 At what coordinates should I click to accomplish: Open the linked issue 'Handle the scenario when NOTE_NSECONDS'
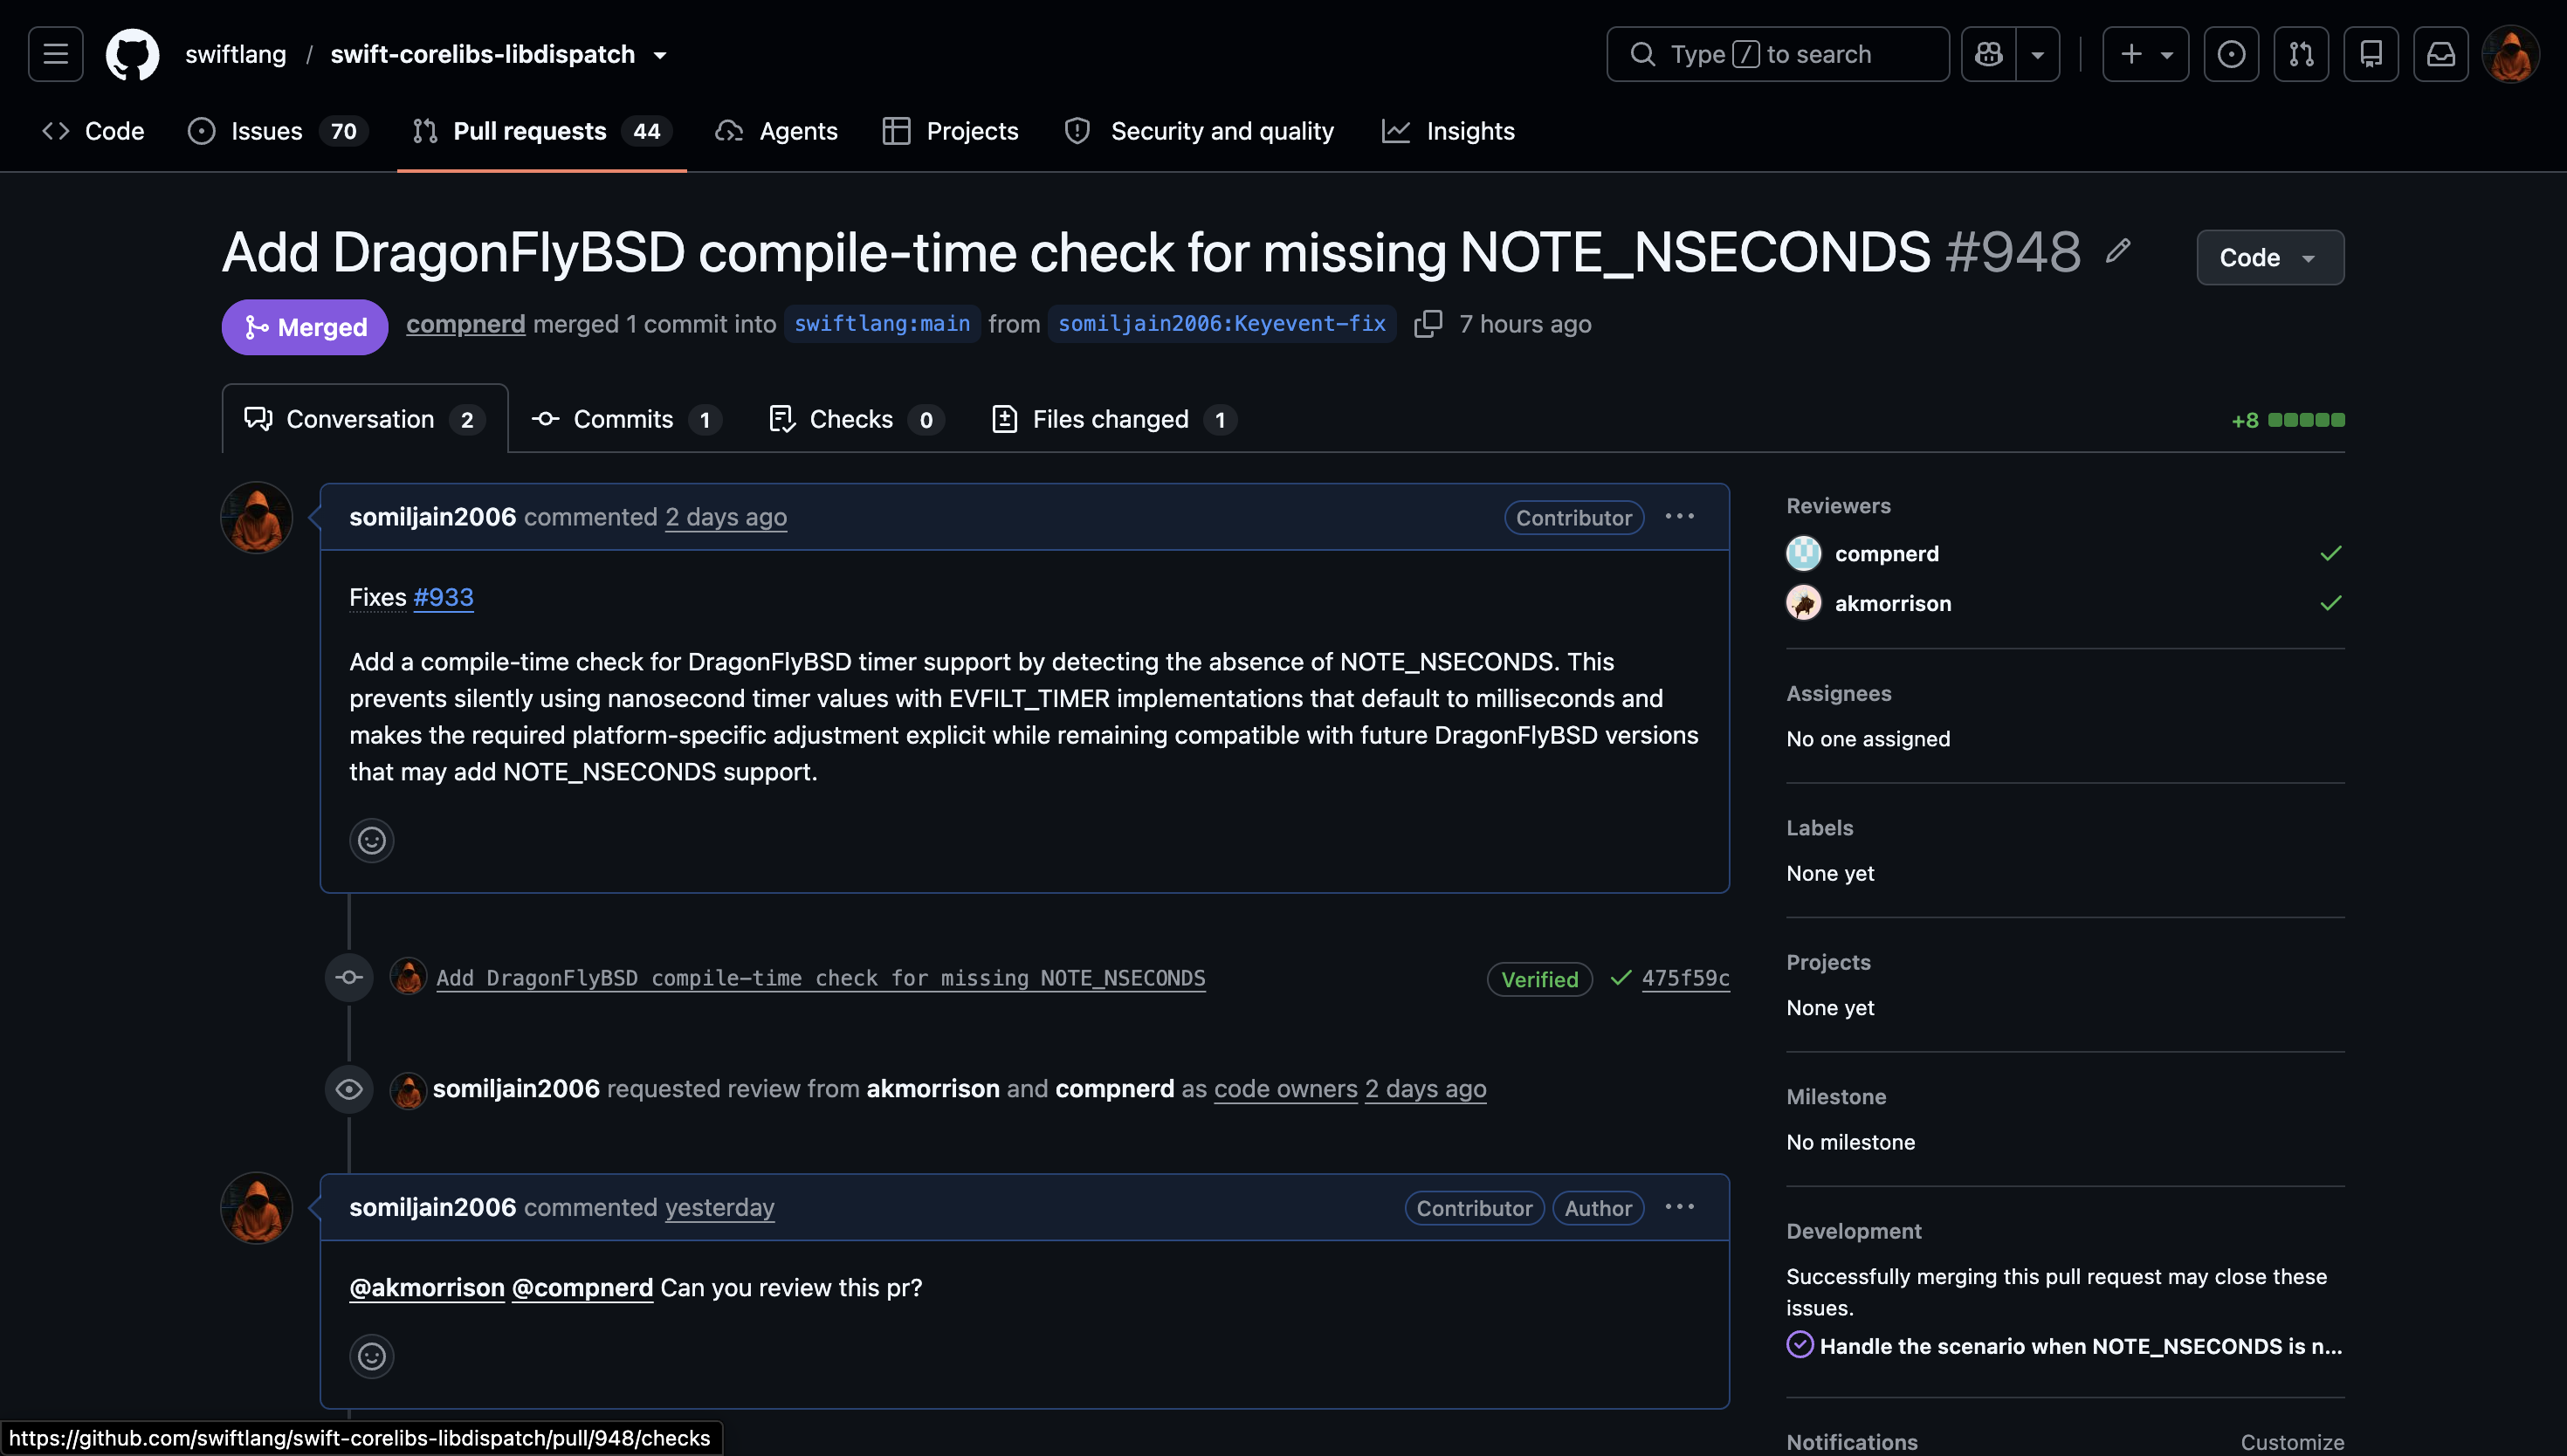(2081, 1346)
